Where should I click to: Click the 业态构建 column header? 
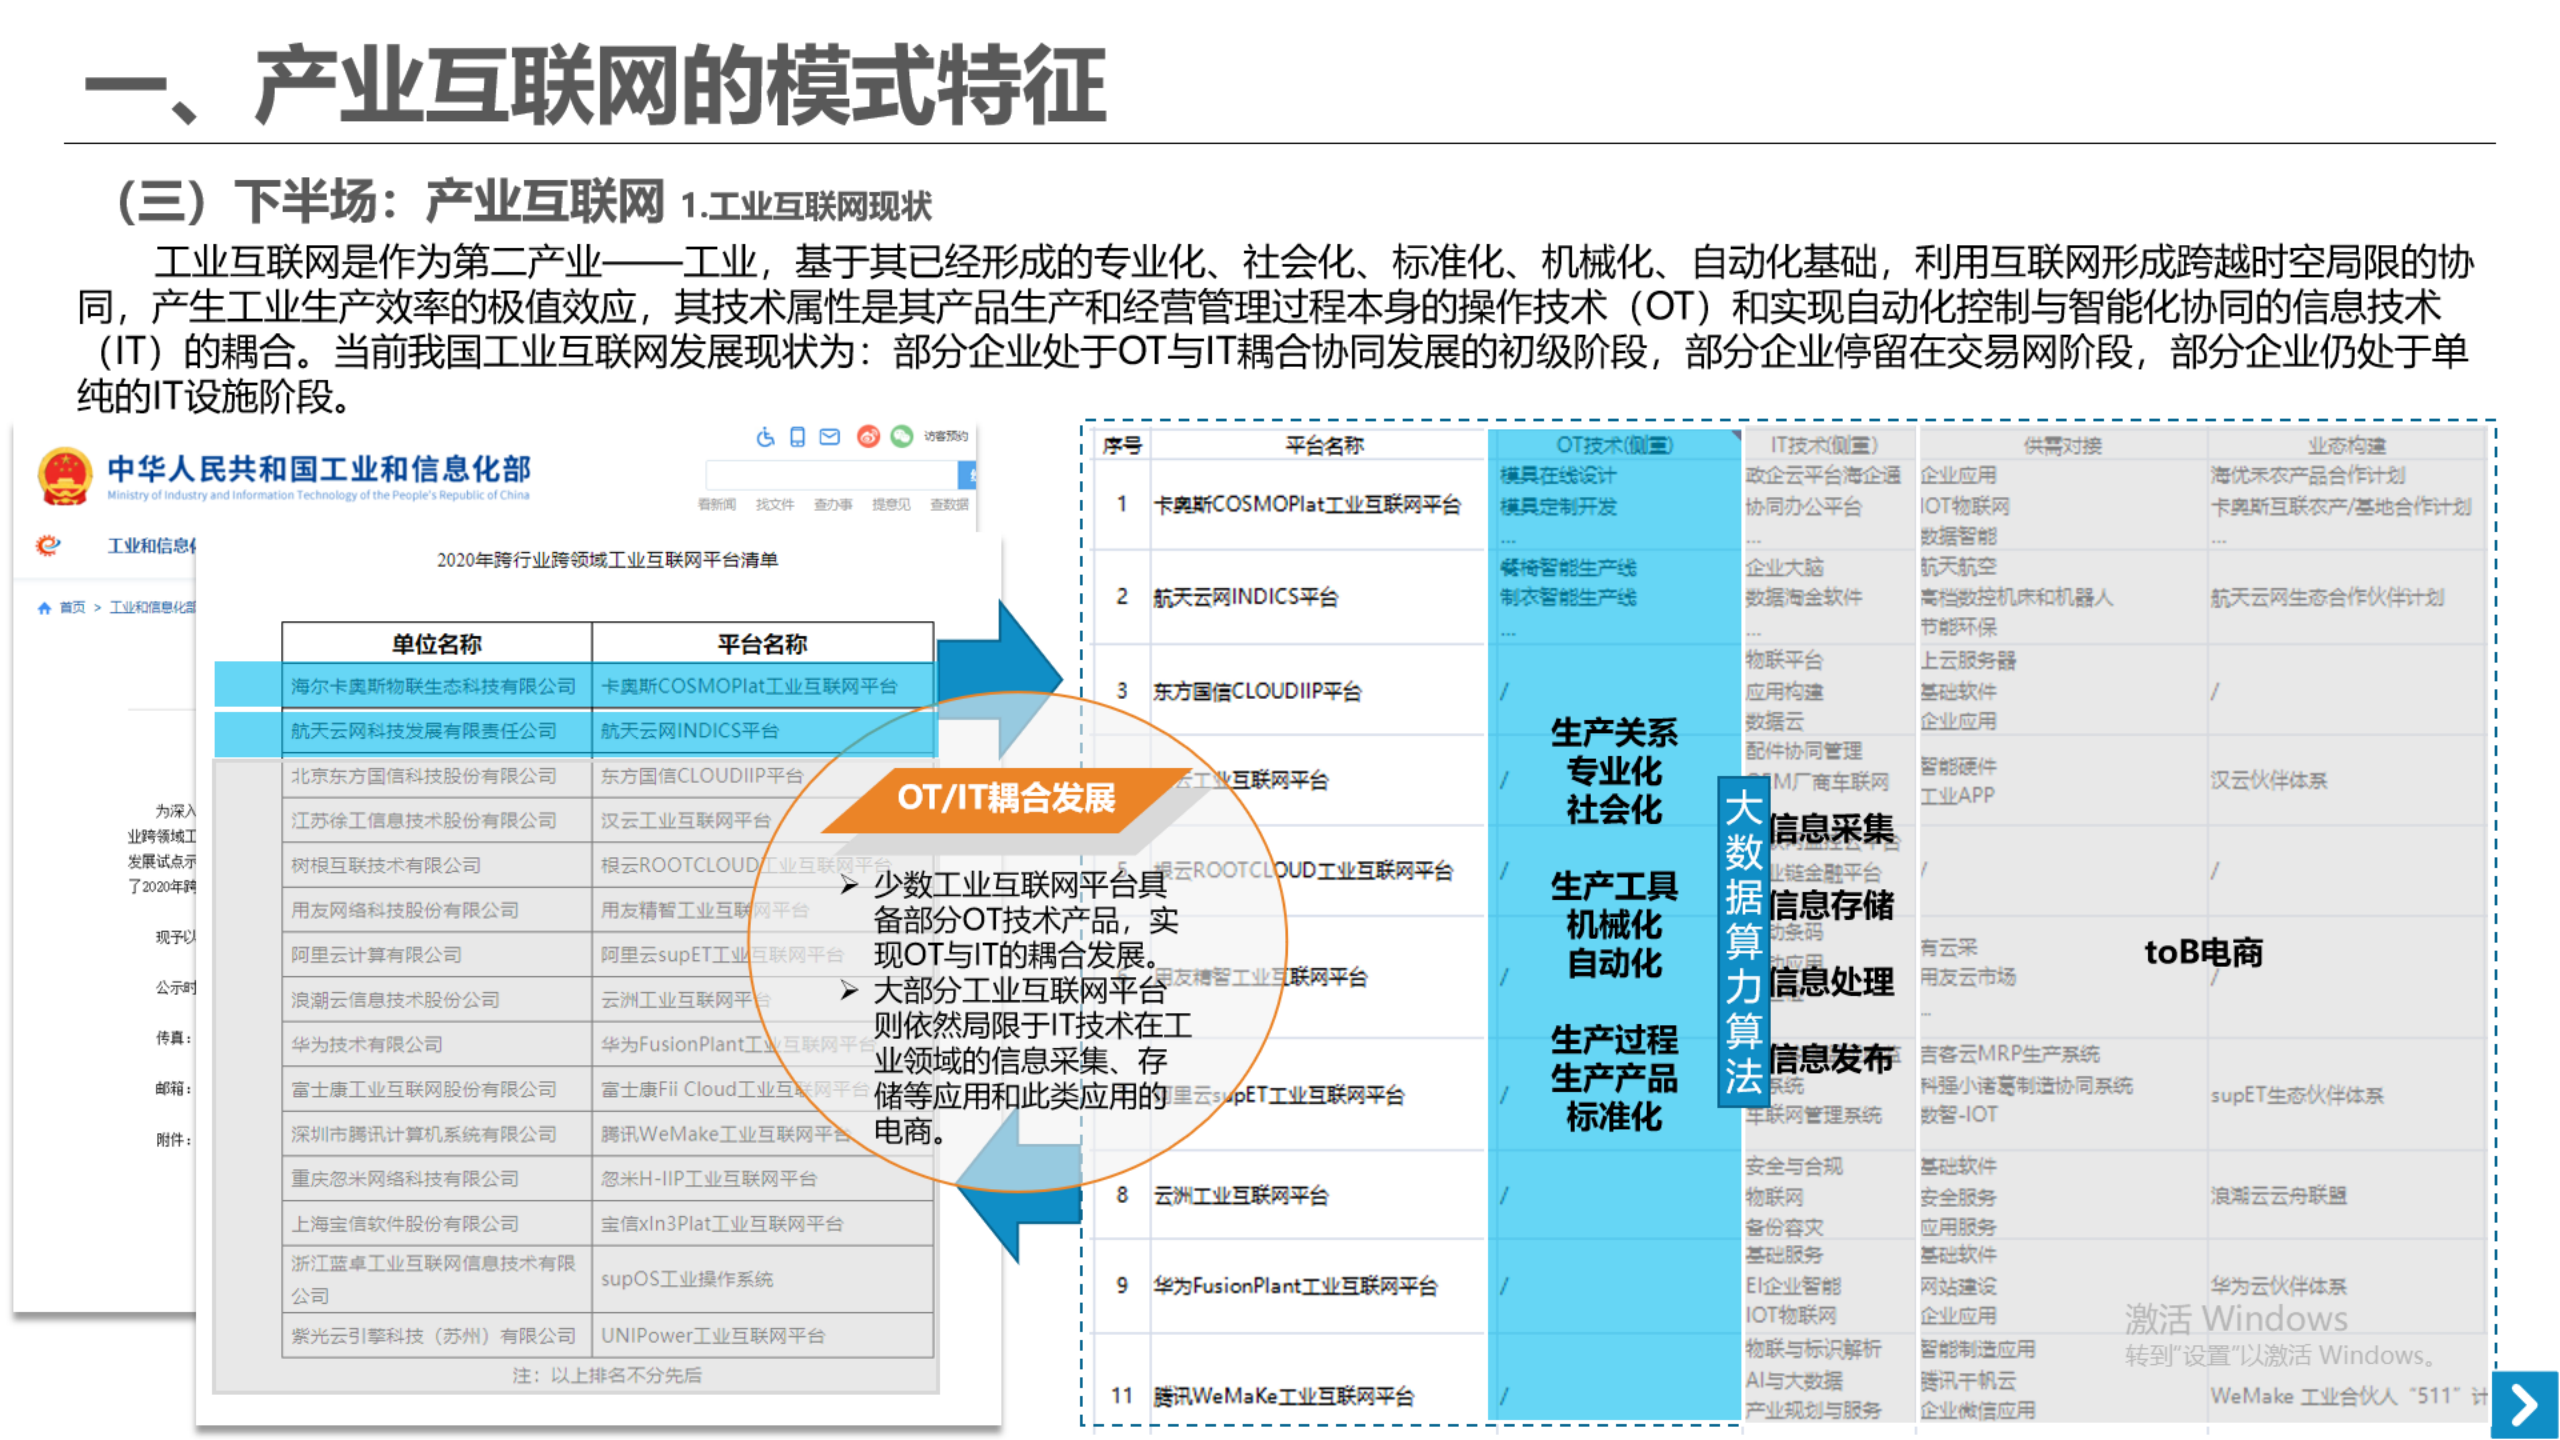coord(2346,446)
